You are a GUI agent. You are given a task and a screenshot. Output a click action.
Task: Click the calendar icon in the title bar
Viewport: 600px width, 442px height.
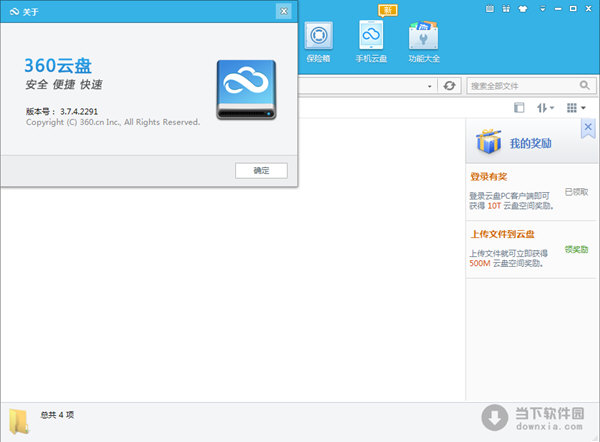pos(487,9)
